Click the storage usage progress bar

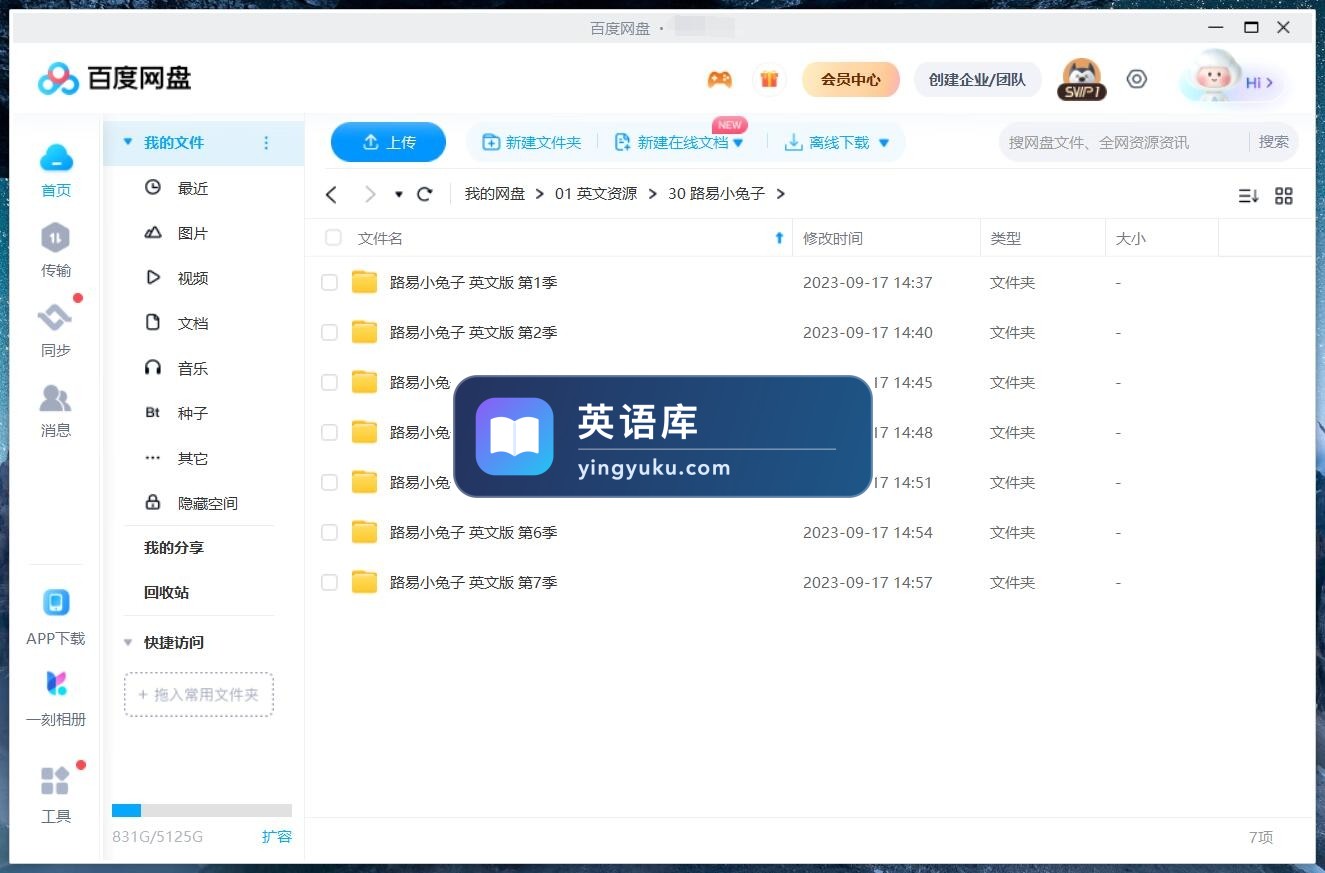pyautogui.click(x=202, y=810)
